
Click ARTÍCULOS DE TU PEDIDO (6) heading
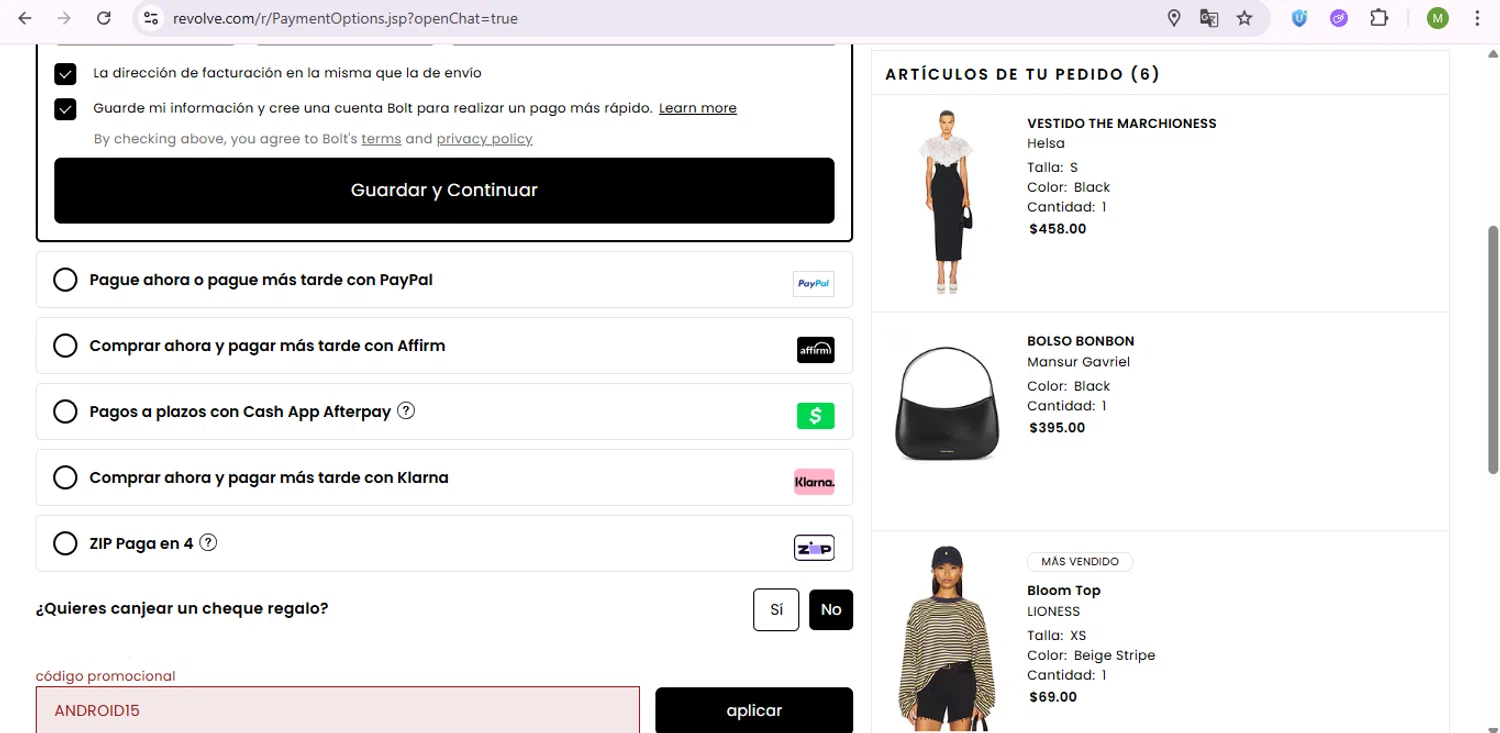[1022, 74]
